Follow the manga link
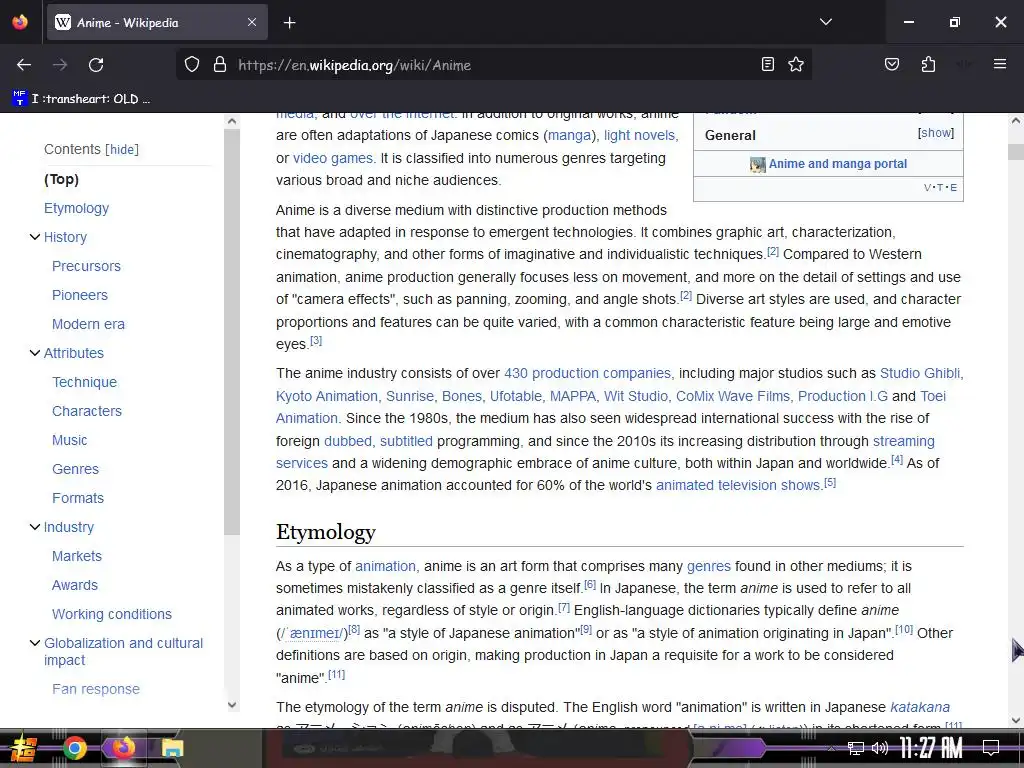The width and height of the screenshot is (1024, 768). (x=569, y=135)
